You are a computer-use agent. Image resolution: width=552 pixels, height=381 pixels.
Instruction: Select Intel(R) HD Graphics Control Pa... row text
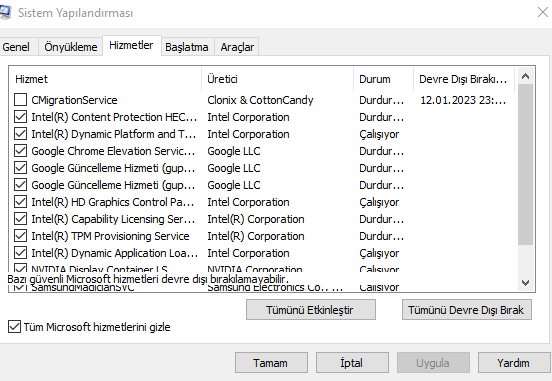point(113,202)
